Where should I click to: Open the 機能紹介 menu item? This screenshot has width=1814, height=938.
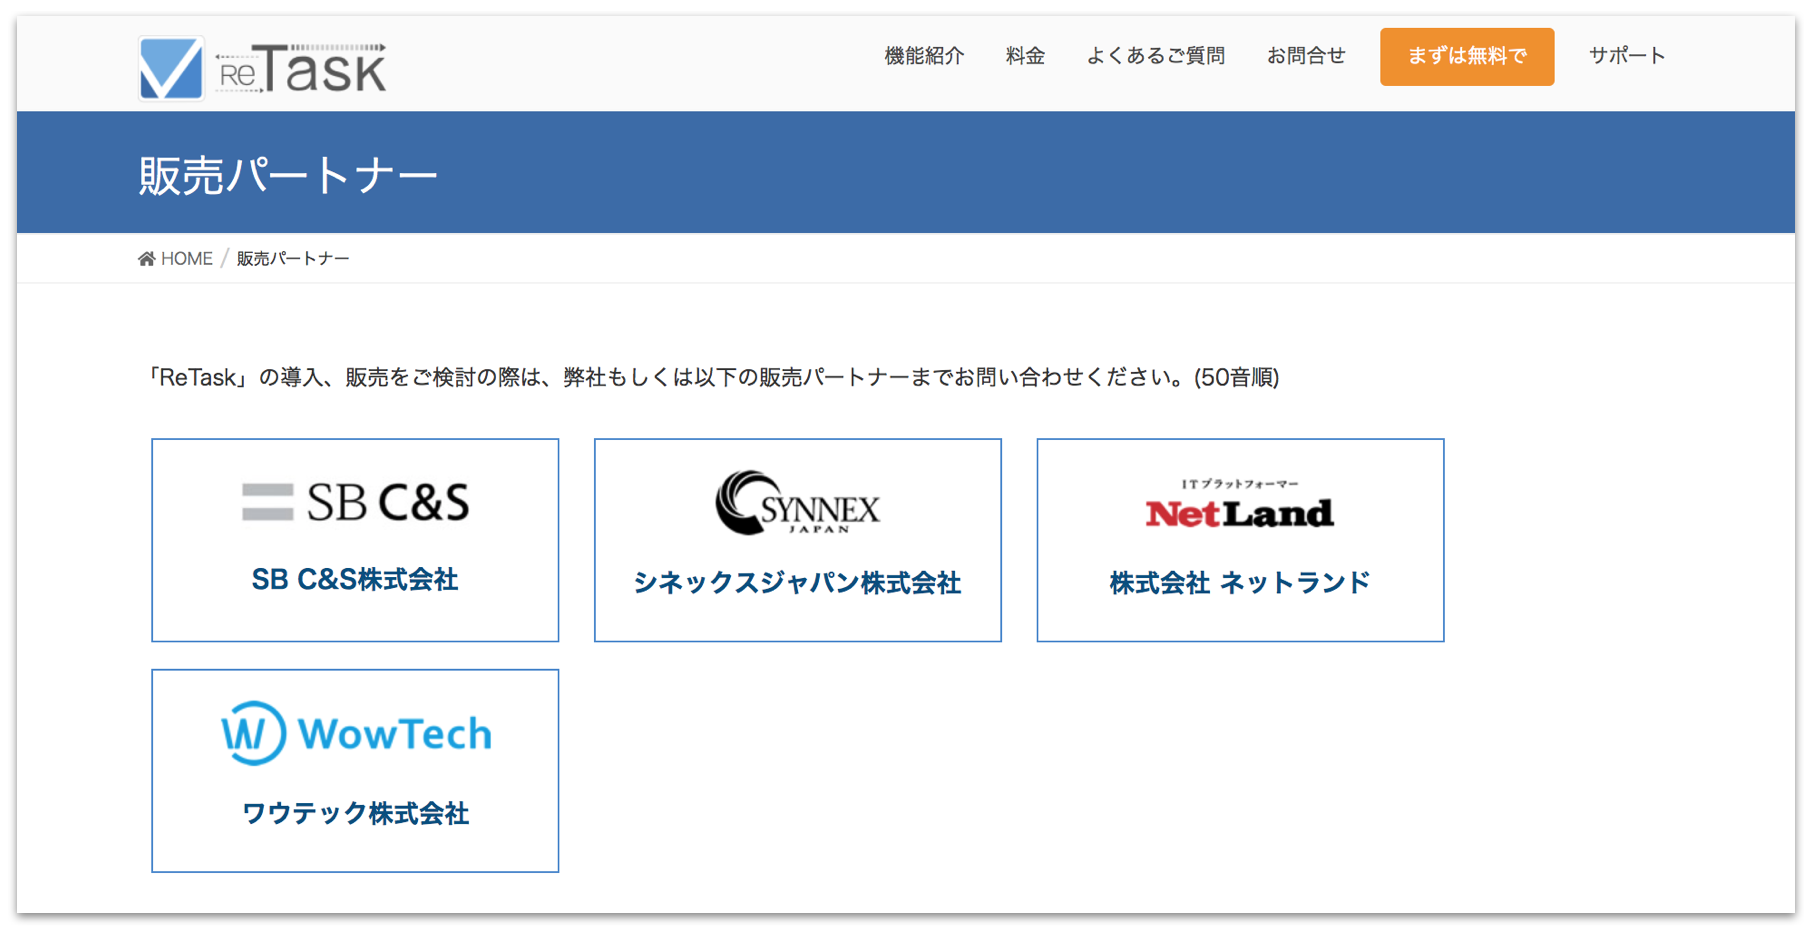pyautogui.click(x=924, y=56)
